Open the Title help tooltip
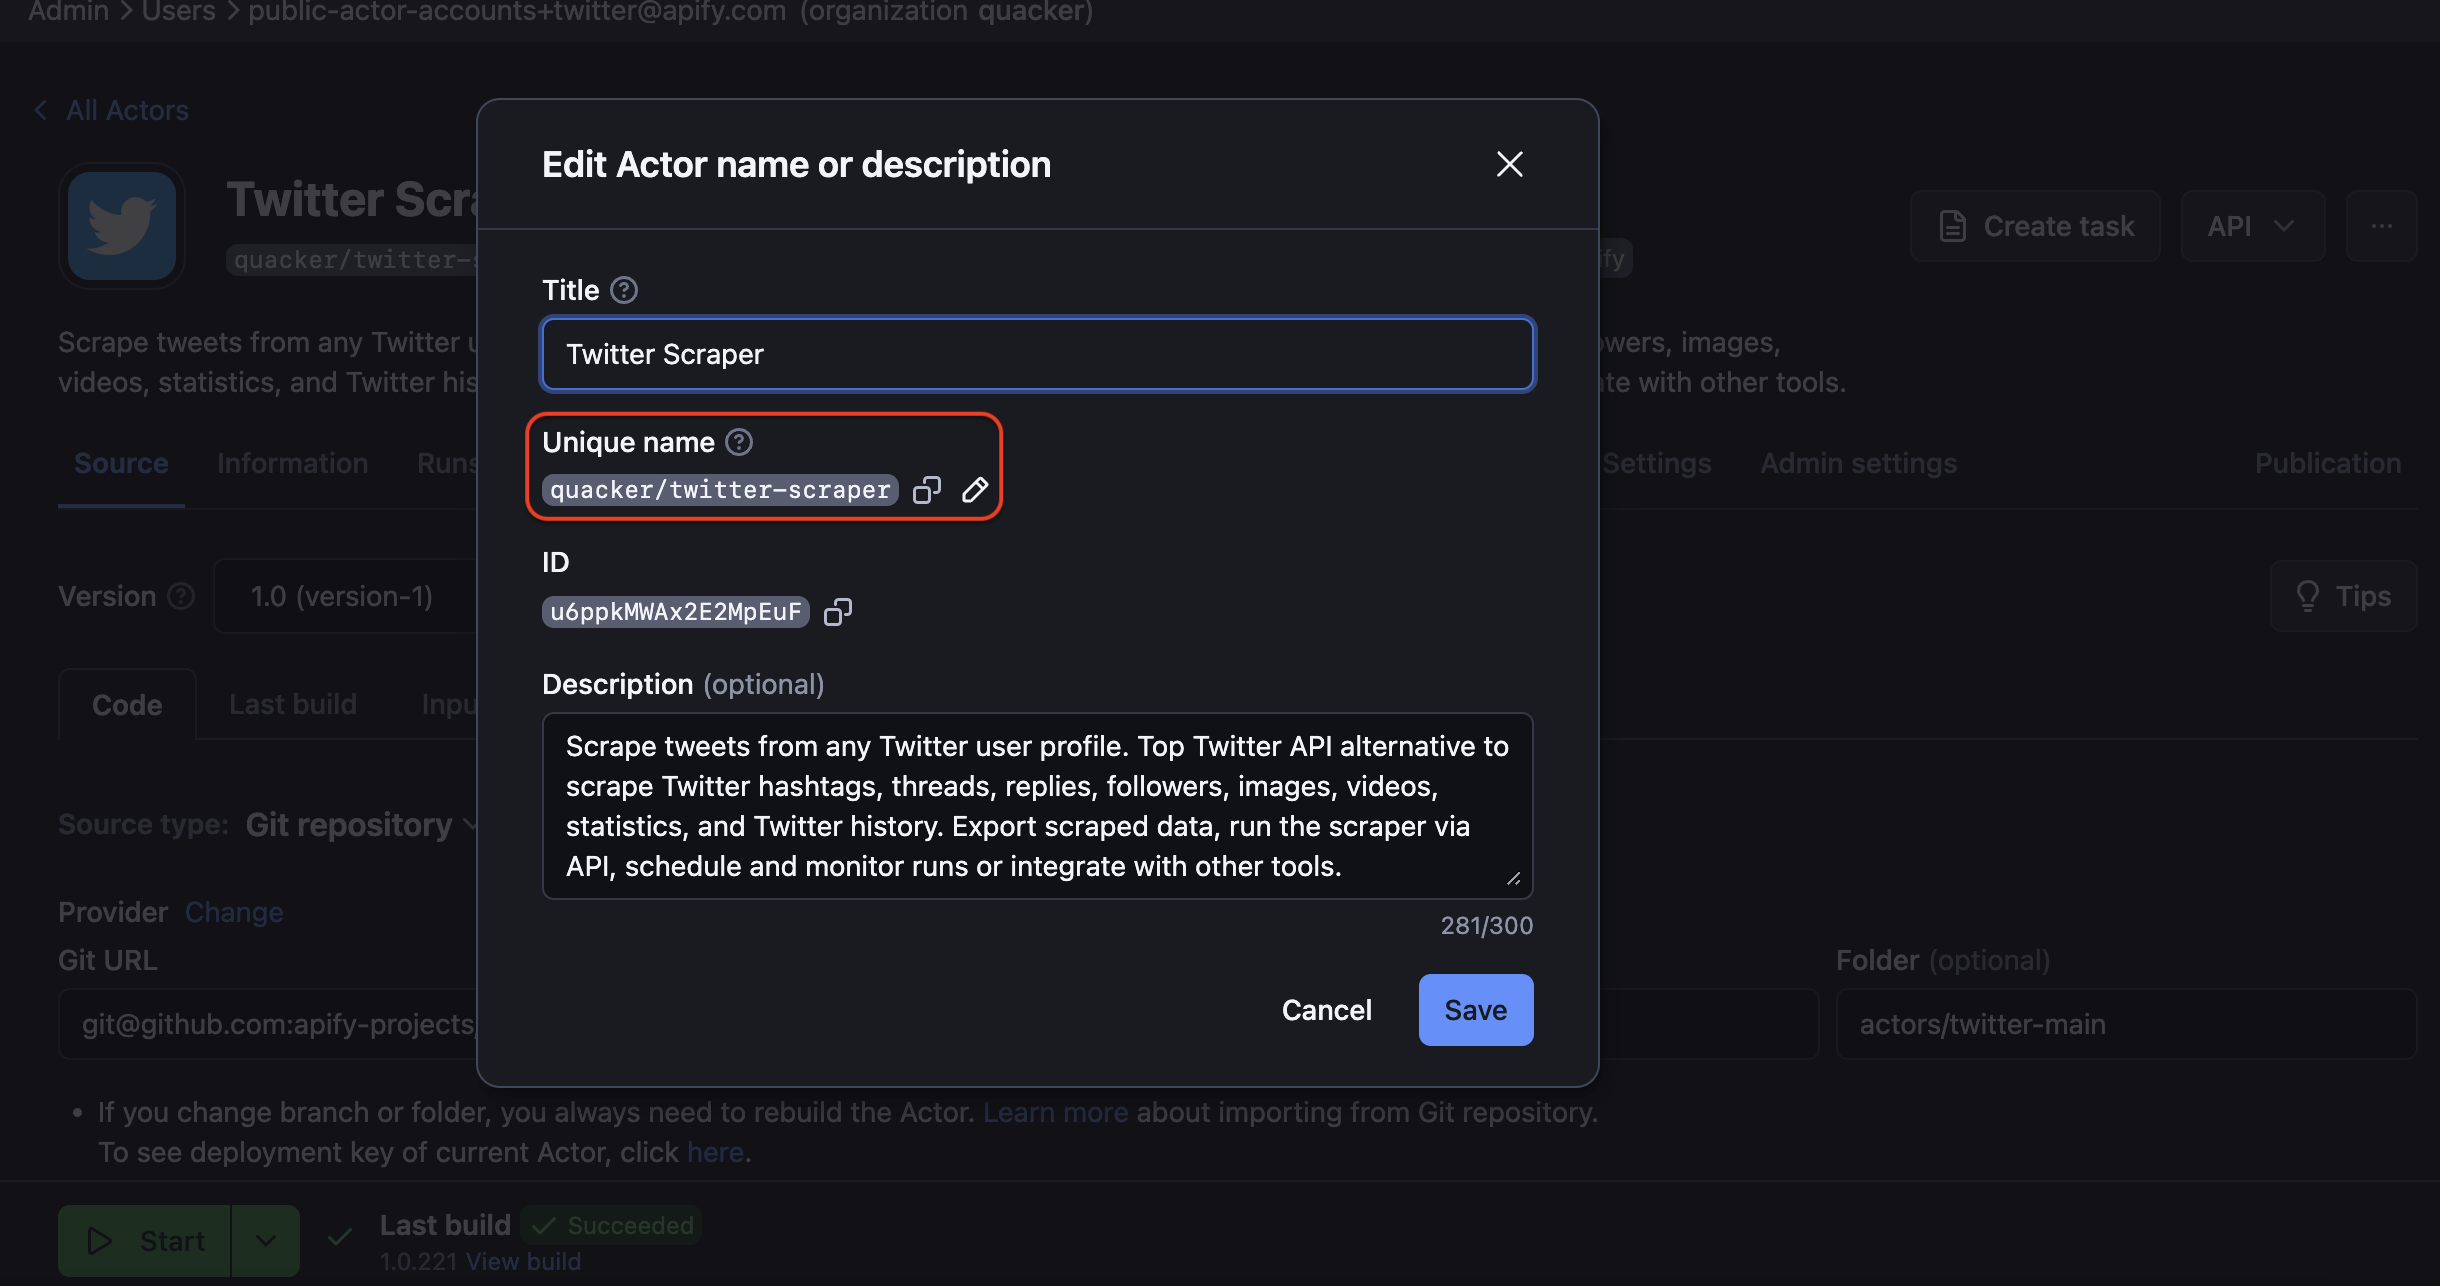The width and height of the screenshot is (2440, 1286). click(624, 290)
